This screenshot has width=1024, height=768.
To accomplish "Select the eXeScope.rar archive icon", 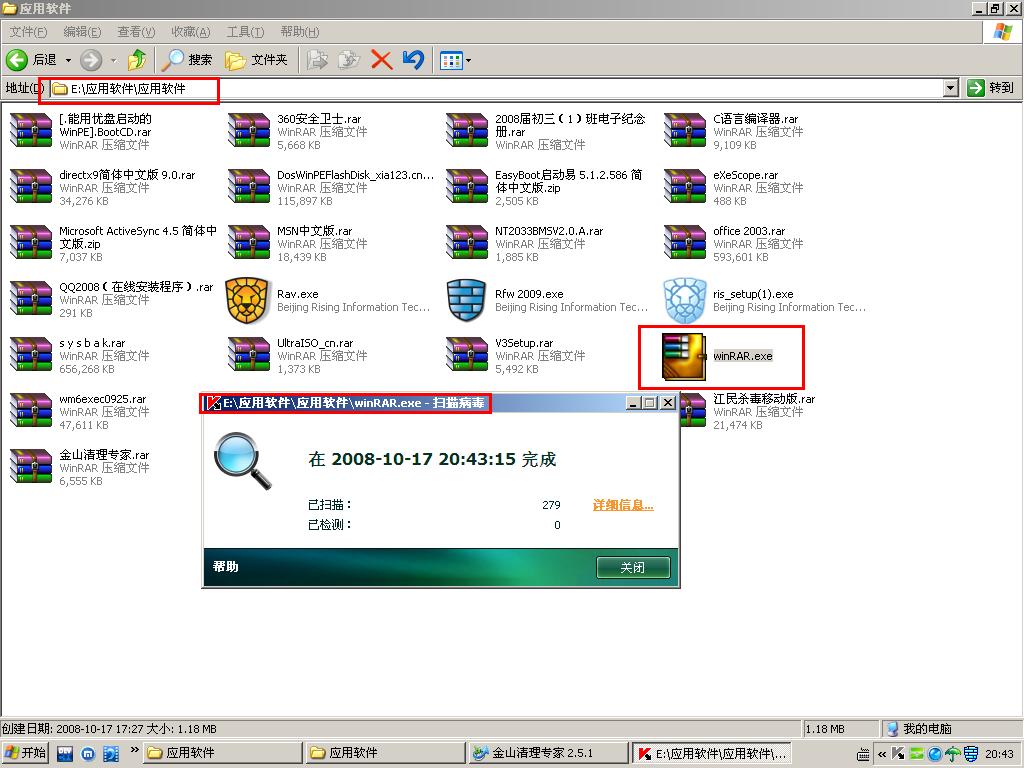I will click(x=685, y=186).
